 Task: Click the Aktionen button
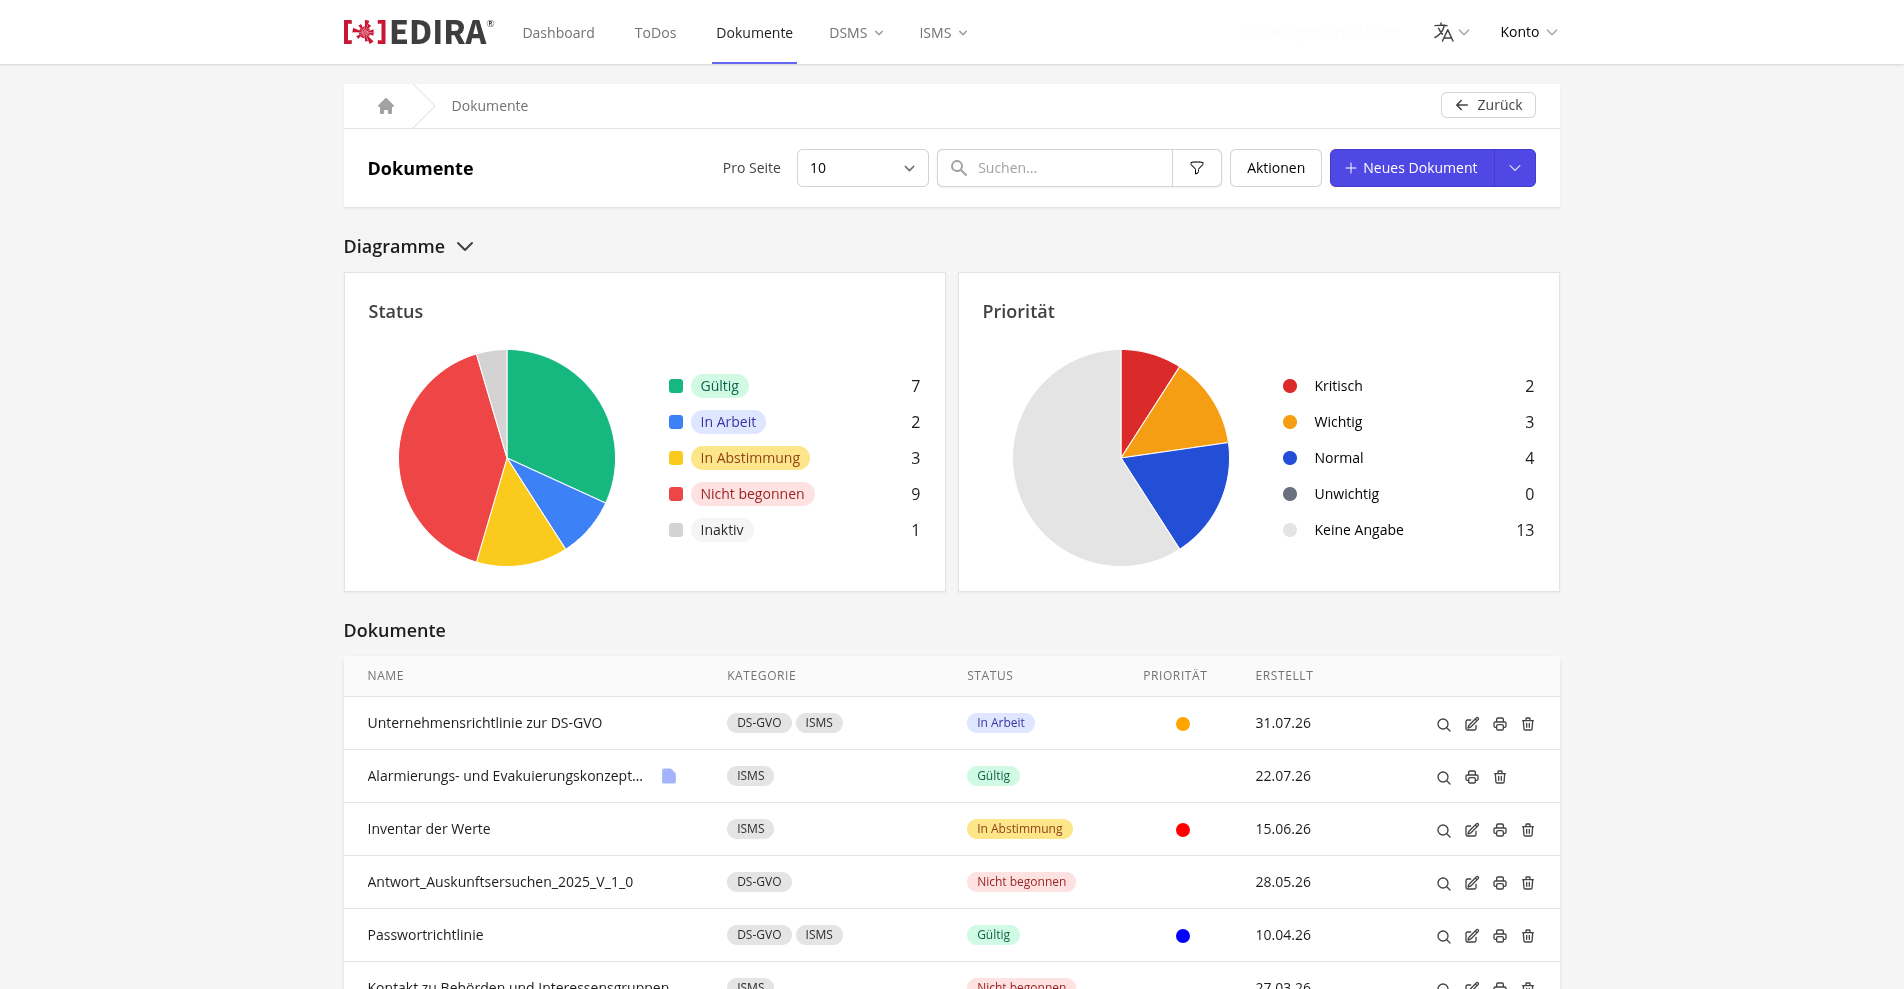[x=1275, y=168]
